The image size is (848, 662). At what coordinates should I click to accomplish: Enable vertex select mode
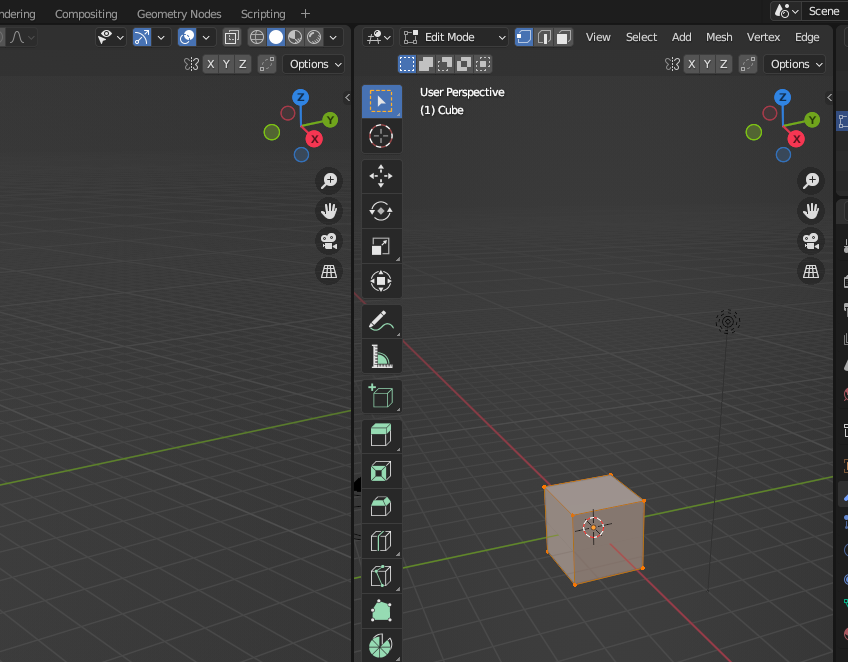[x=524, y=37]
